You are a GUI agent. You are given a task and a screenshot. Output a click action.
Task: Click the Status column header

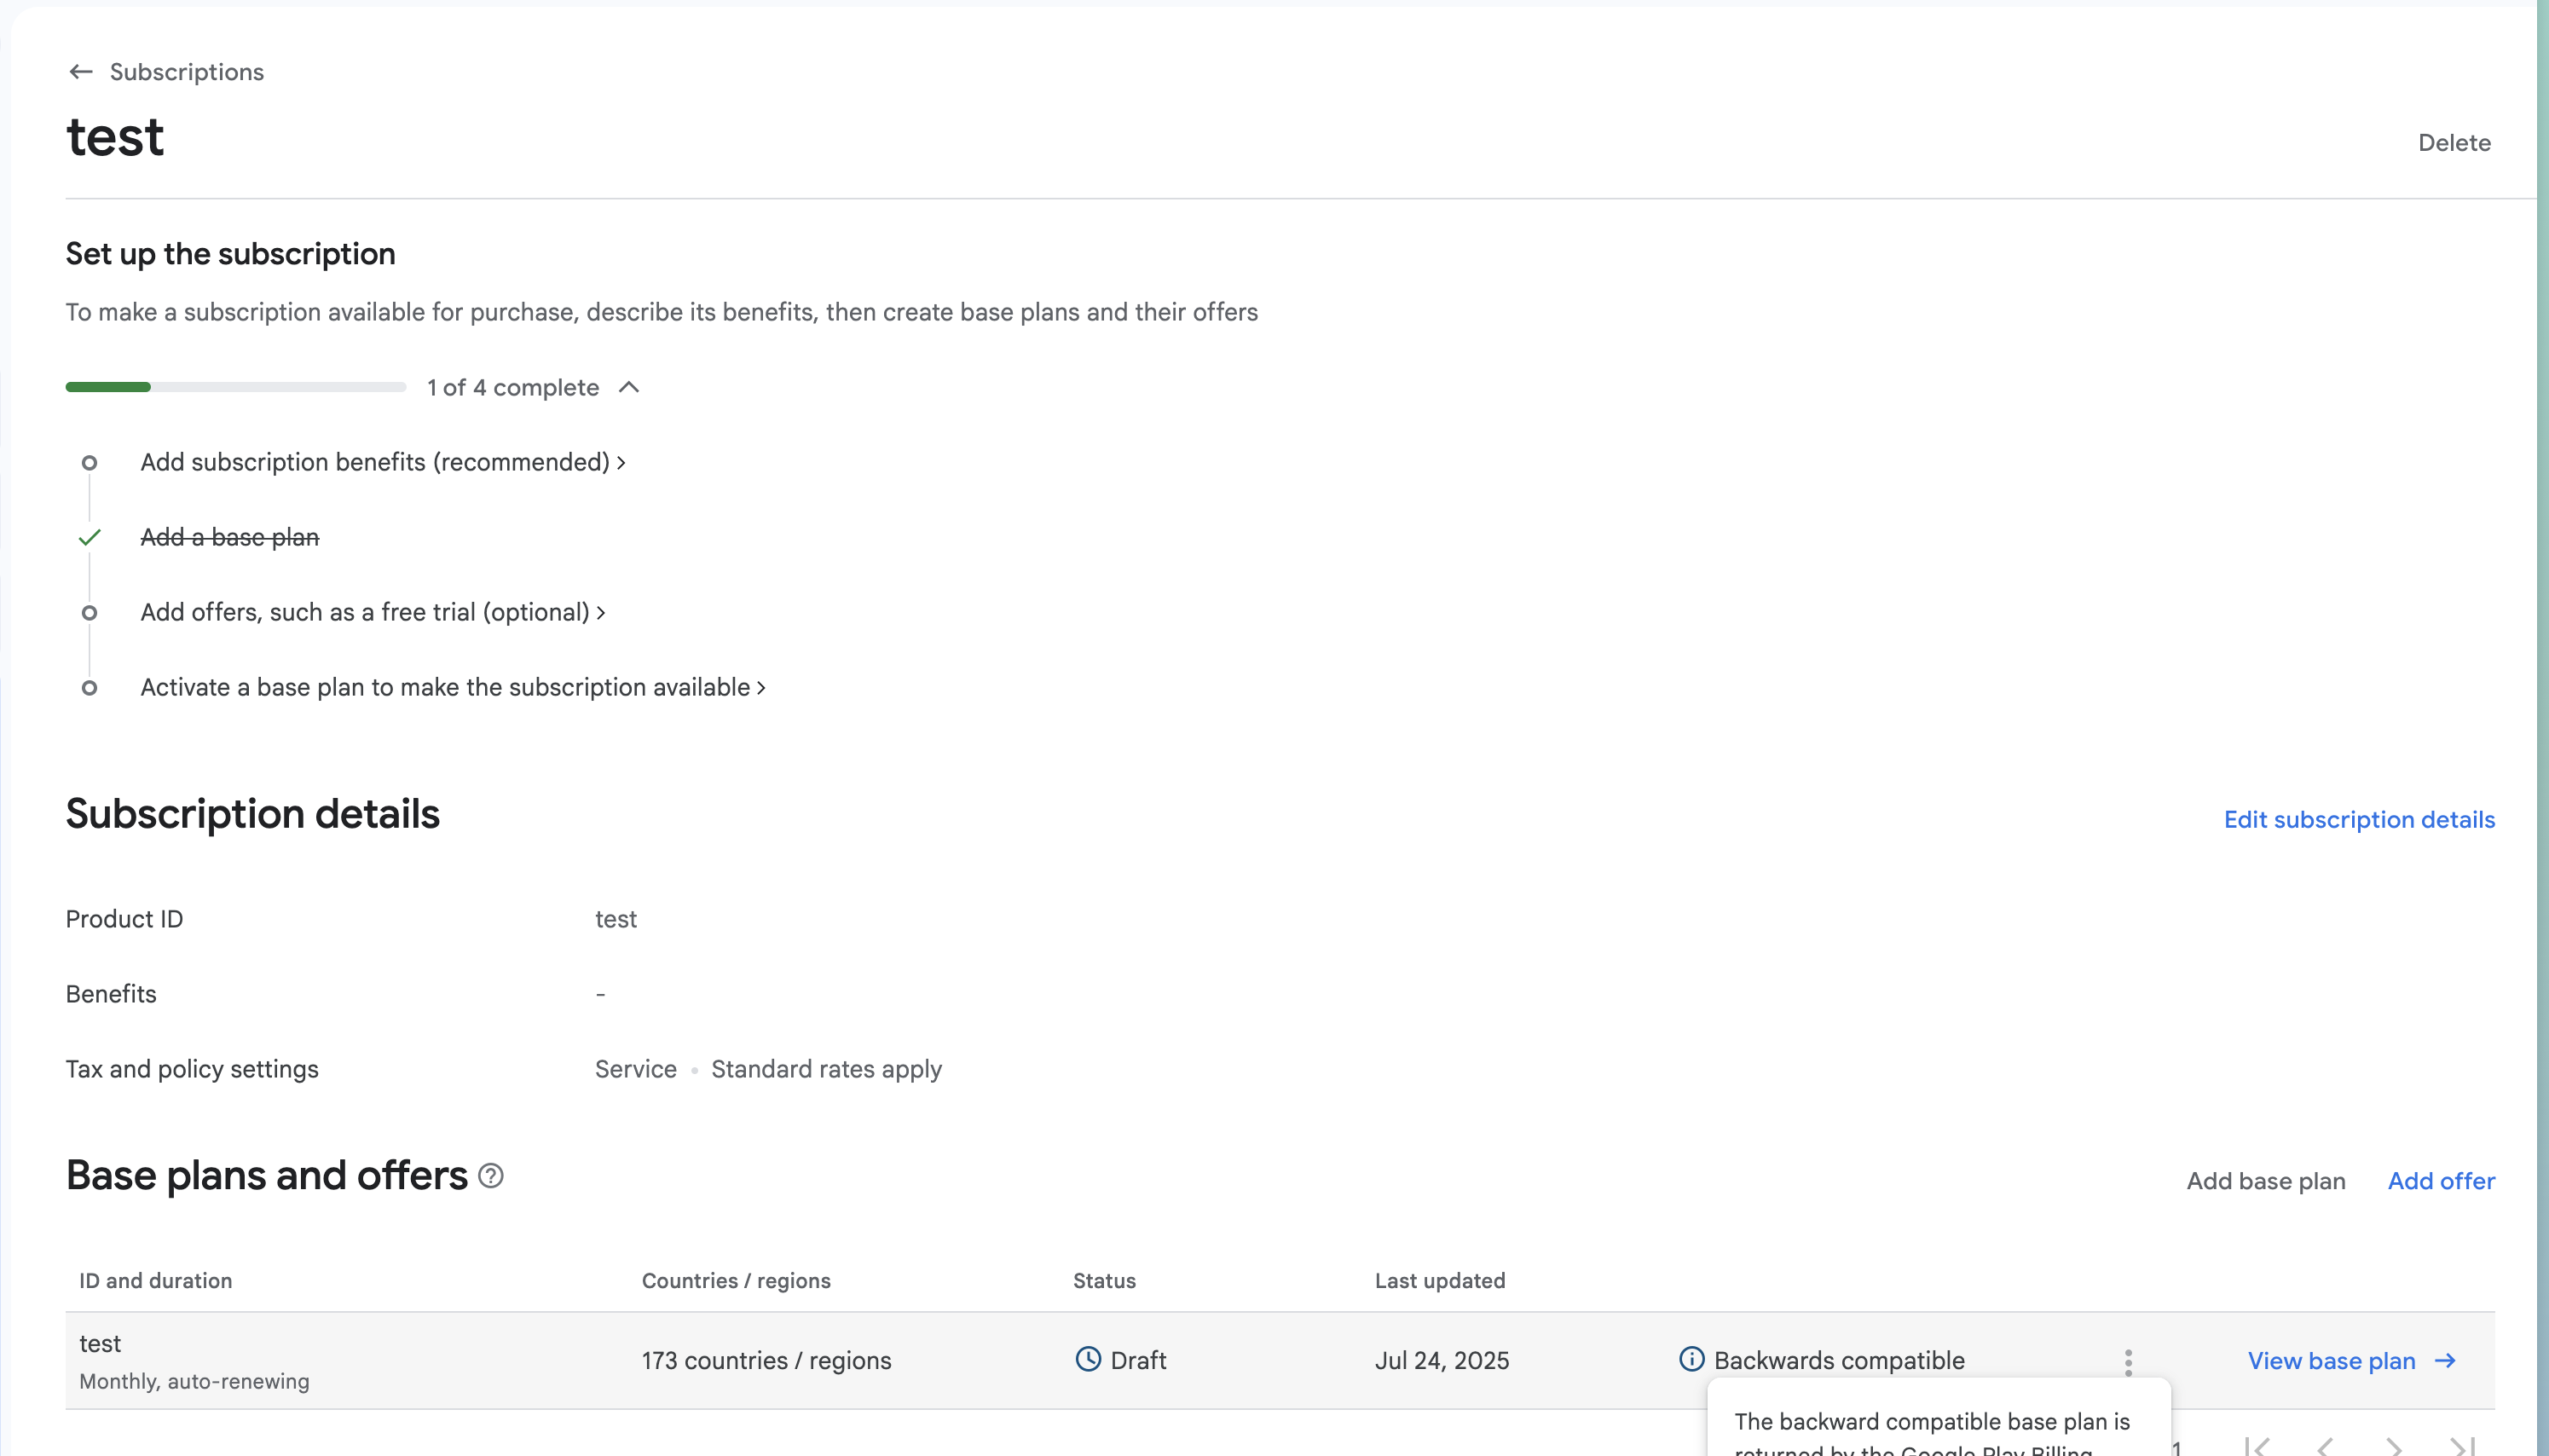1104,1281
